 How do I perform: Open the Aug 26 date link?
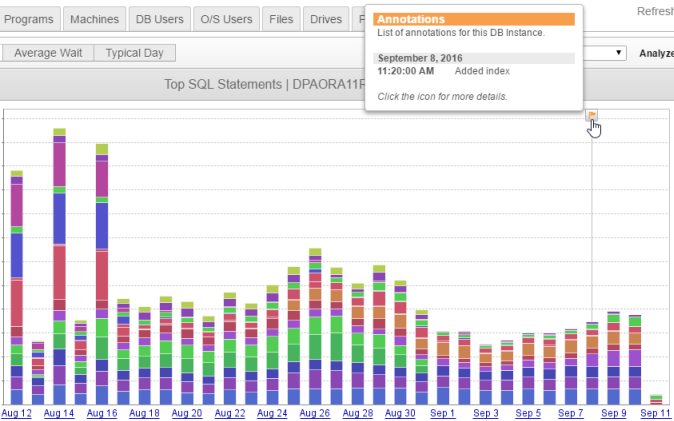pyautogui.click(x=315, y=413)
